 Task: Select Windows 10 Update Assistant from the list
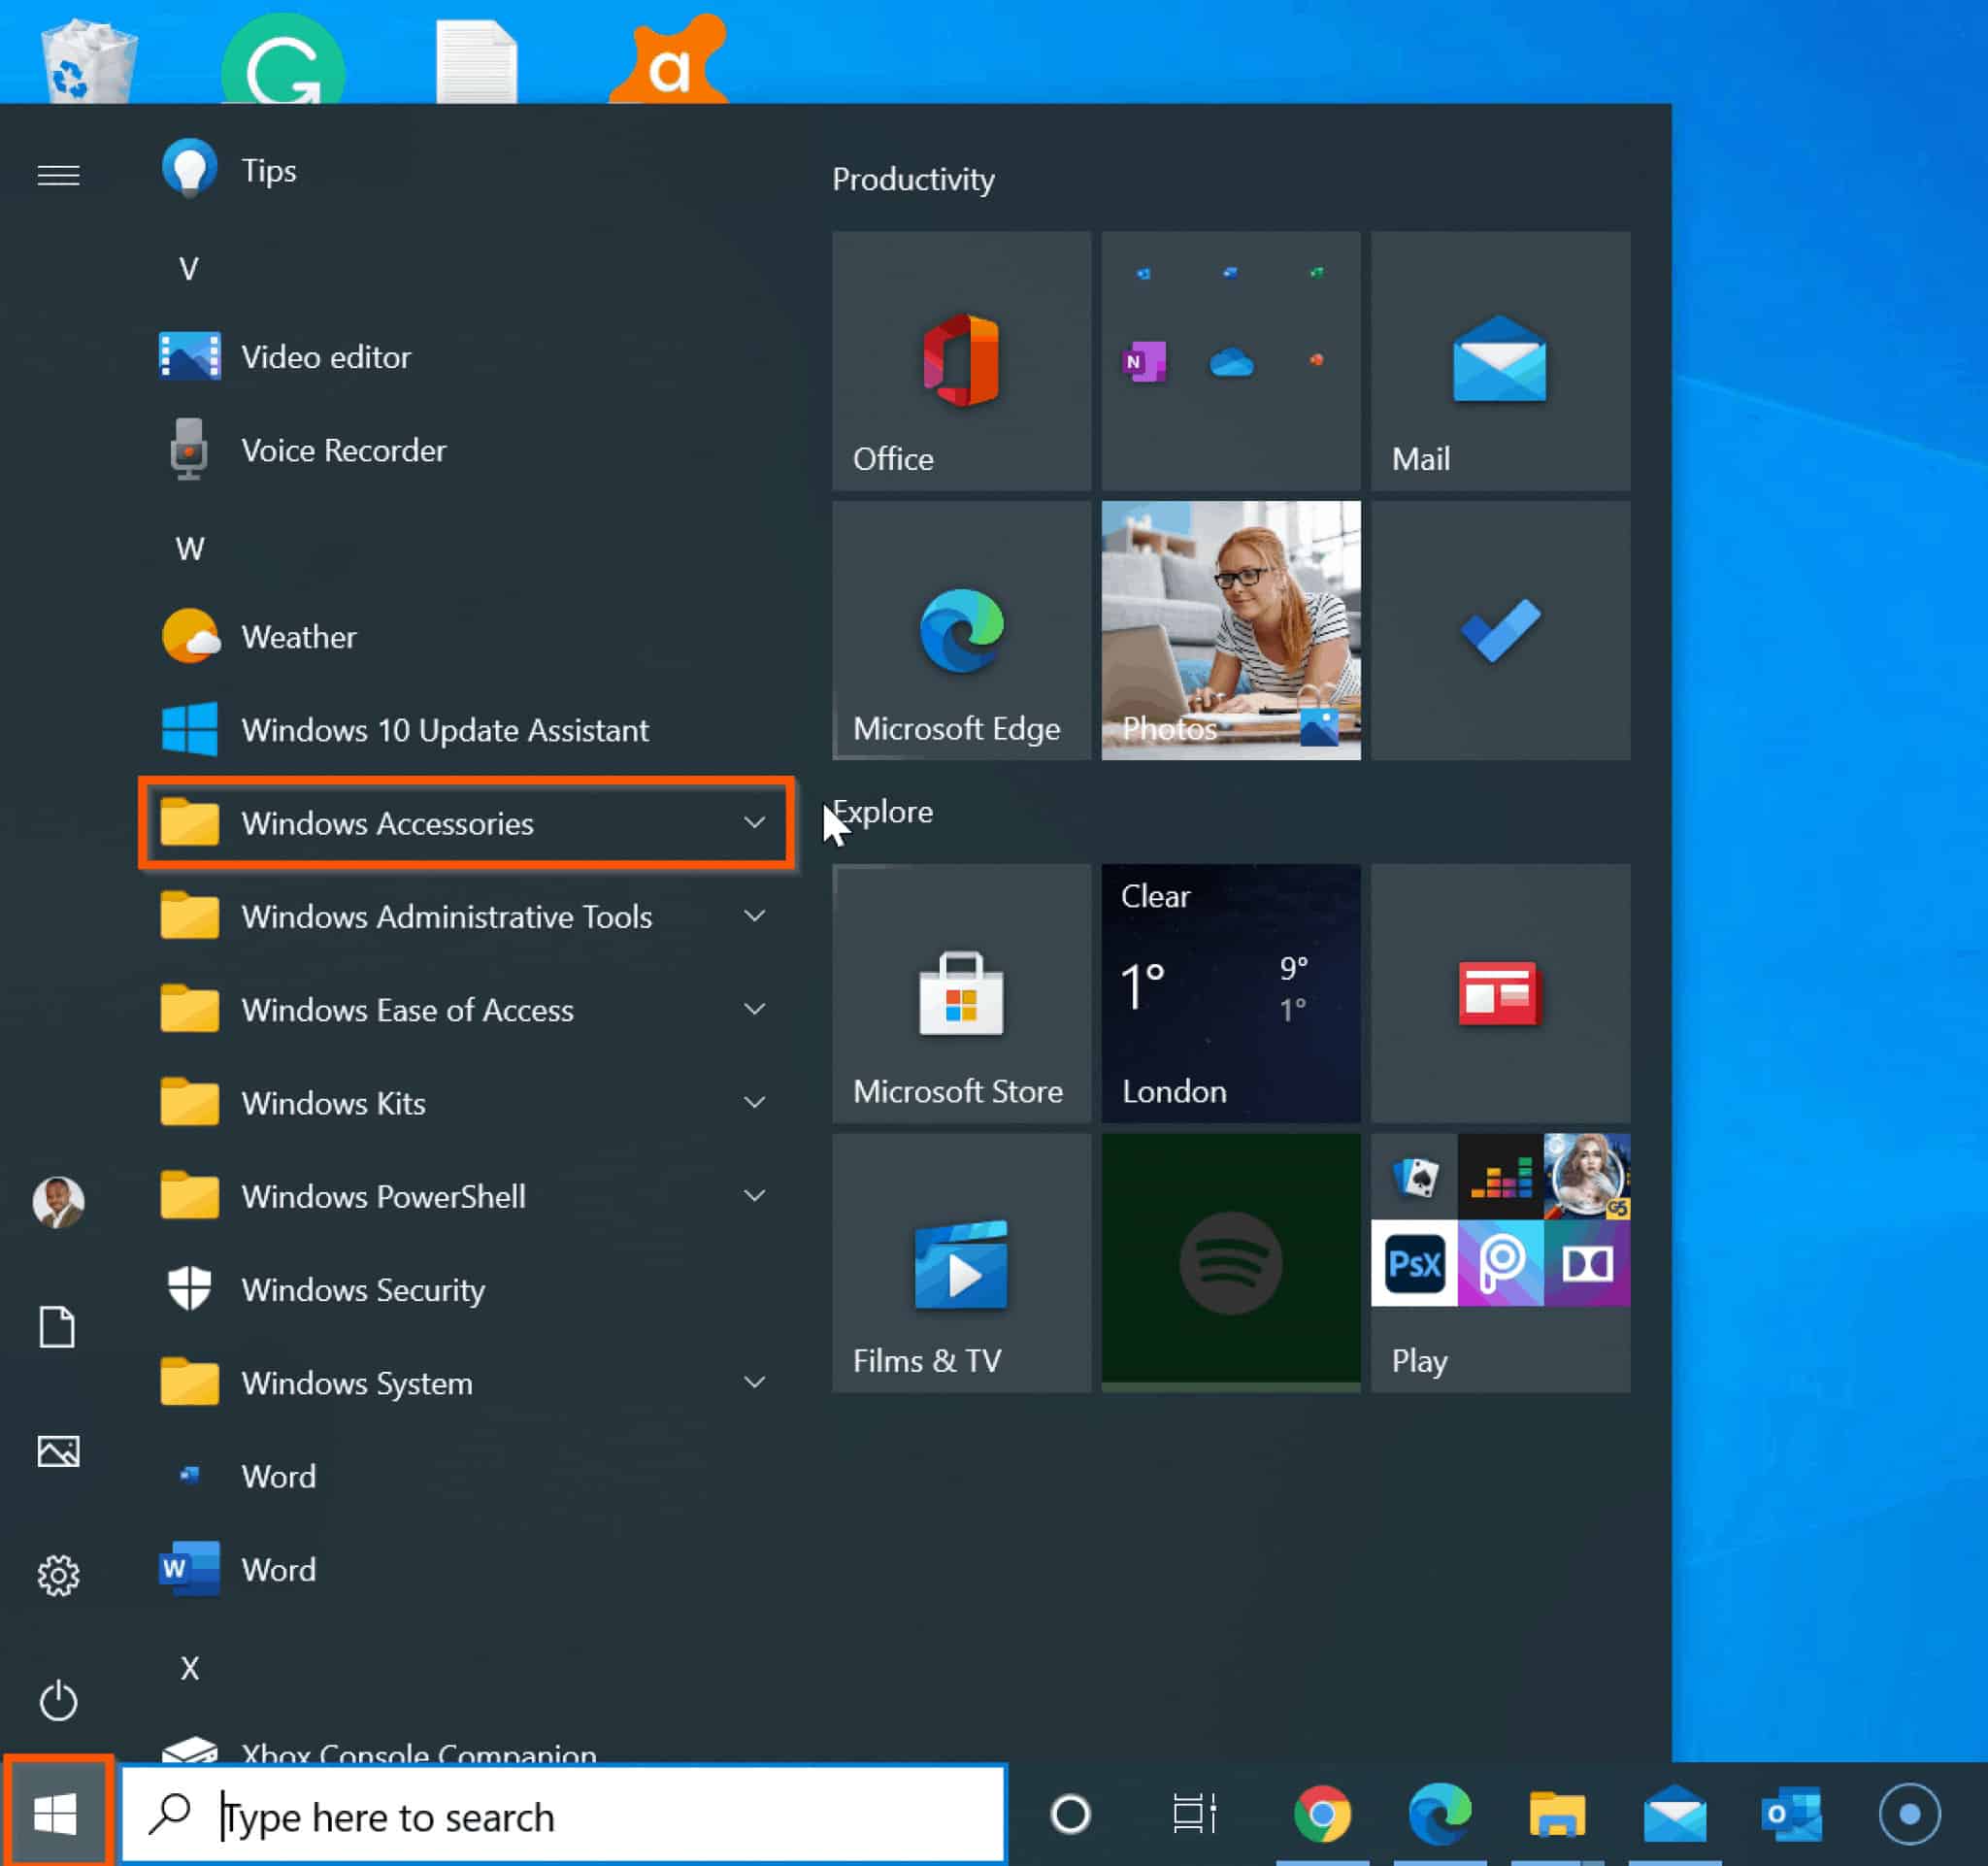point(444,730)
